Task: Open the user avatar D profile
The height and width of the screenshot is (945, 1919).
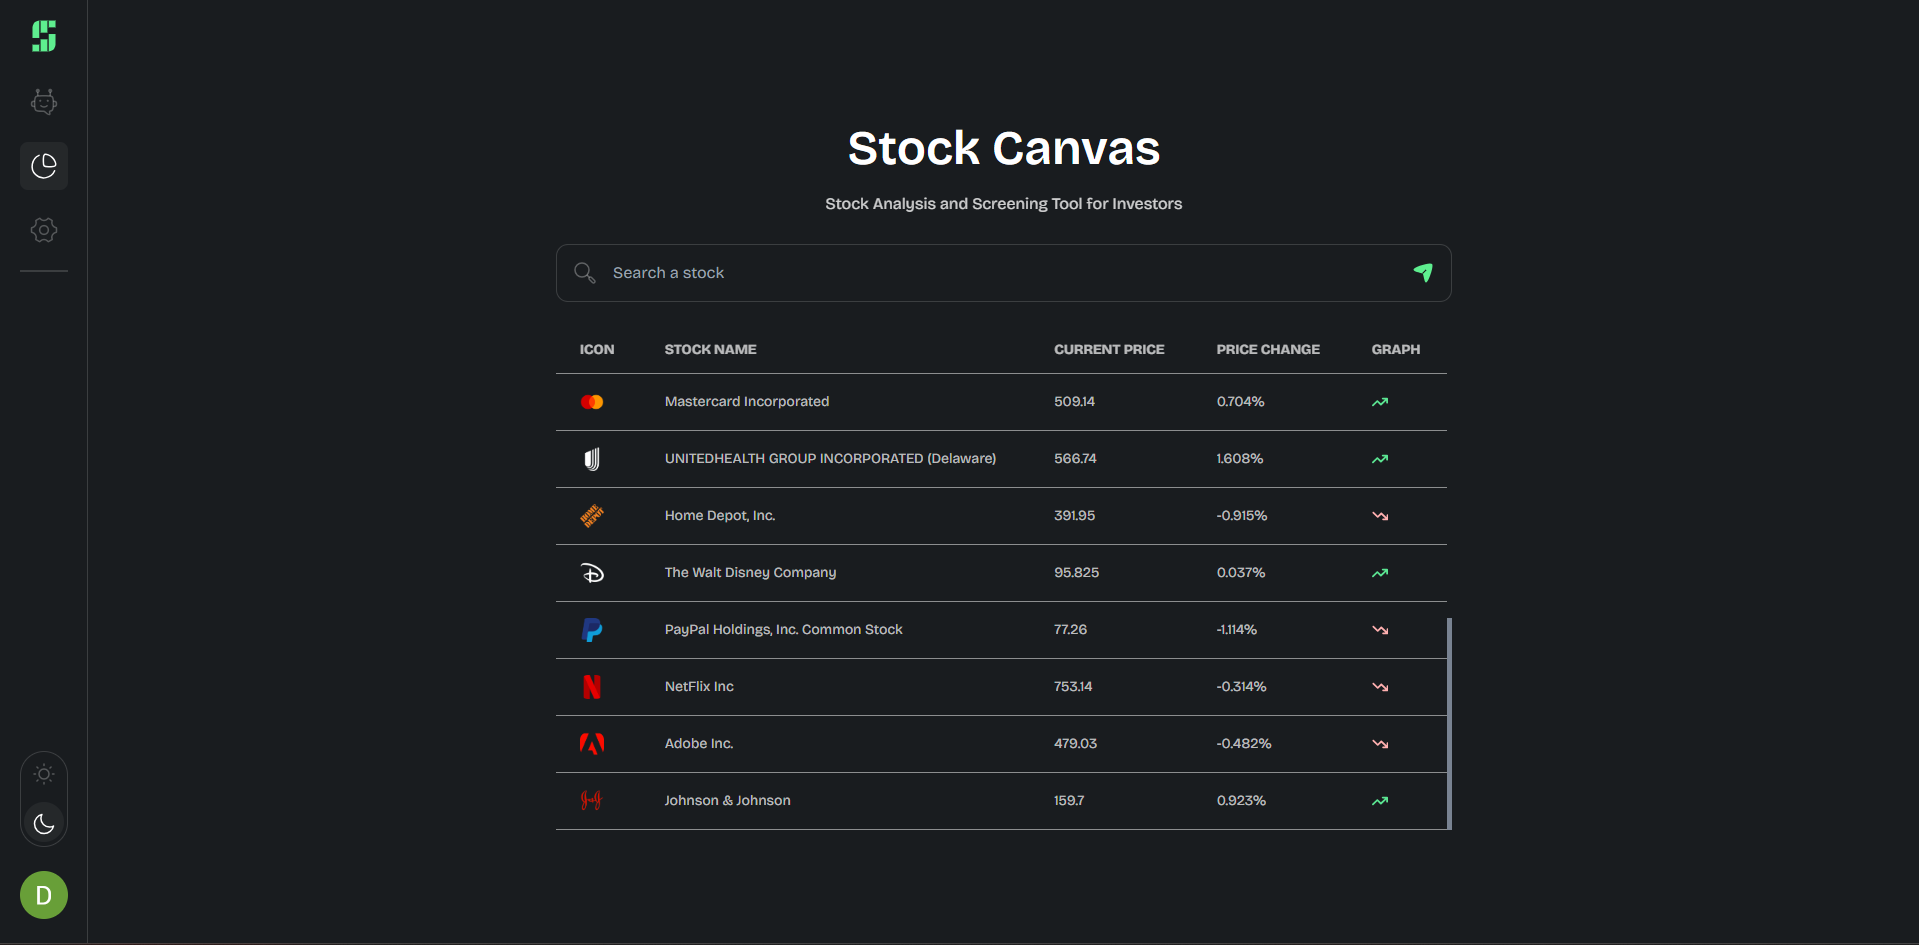Action: coord(44,895)
